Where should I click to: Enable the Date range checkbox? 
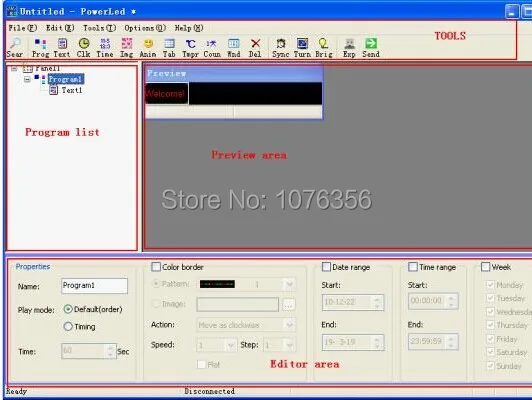tap(326, 267)
